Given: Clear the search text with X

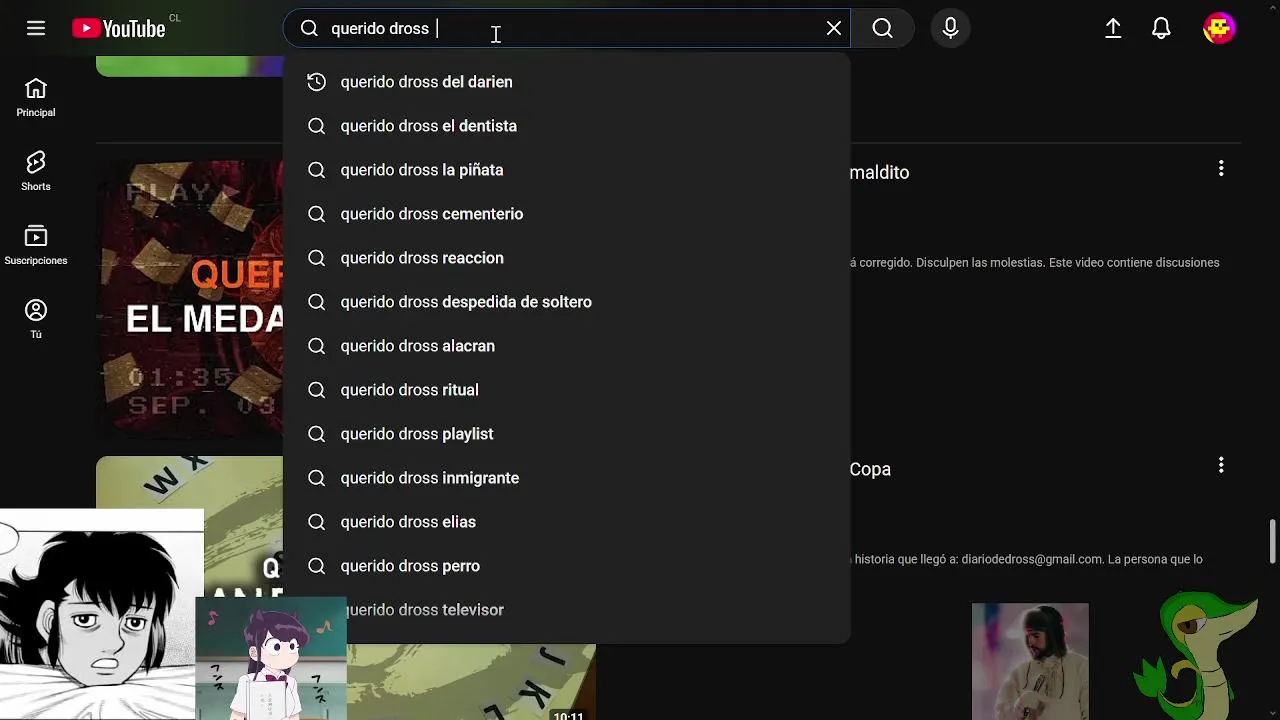Looking at the screenshot, I should point(834,28).
